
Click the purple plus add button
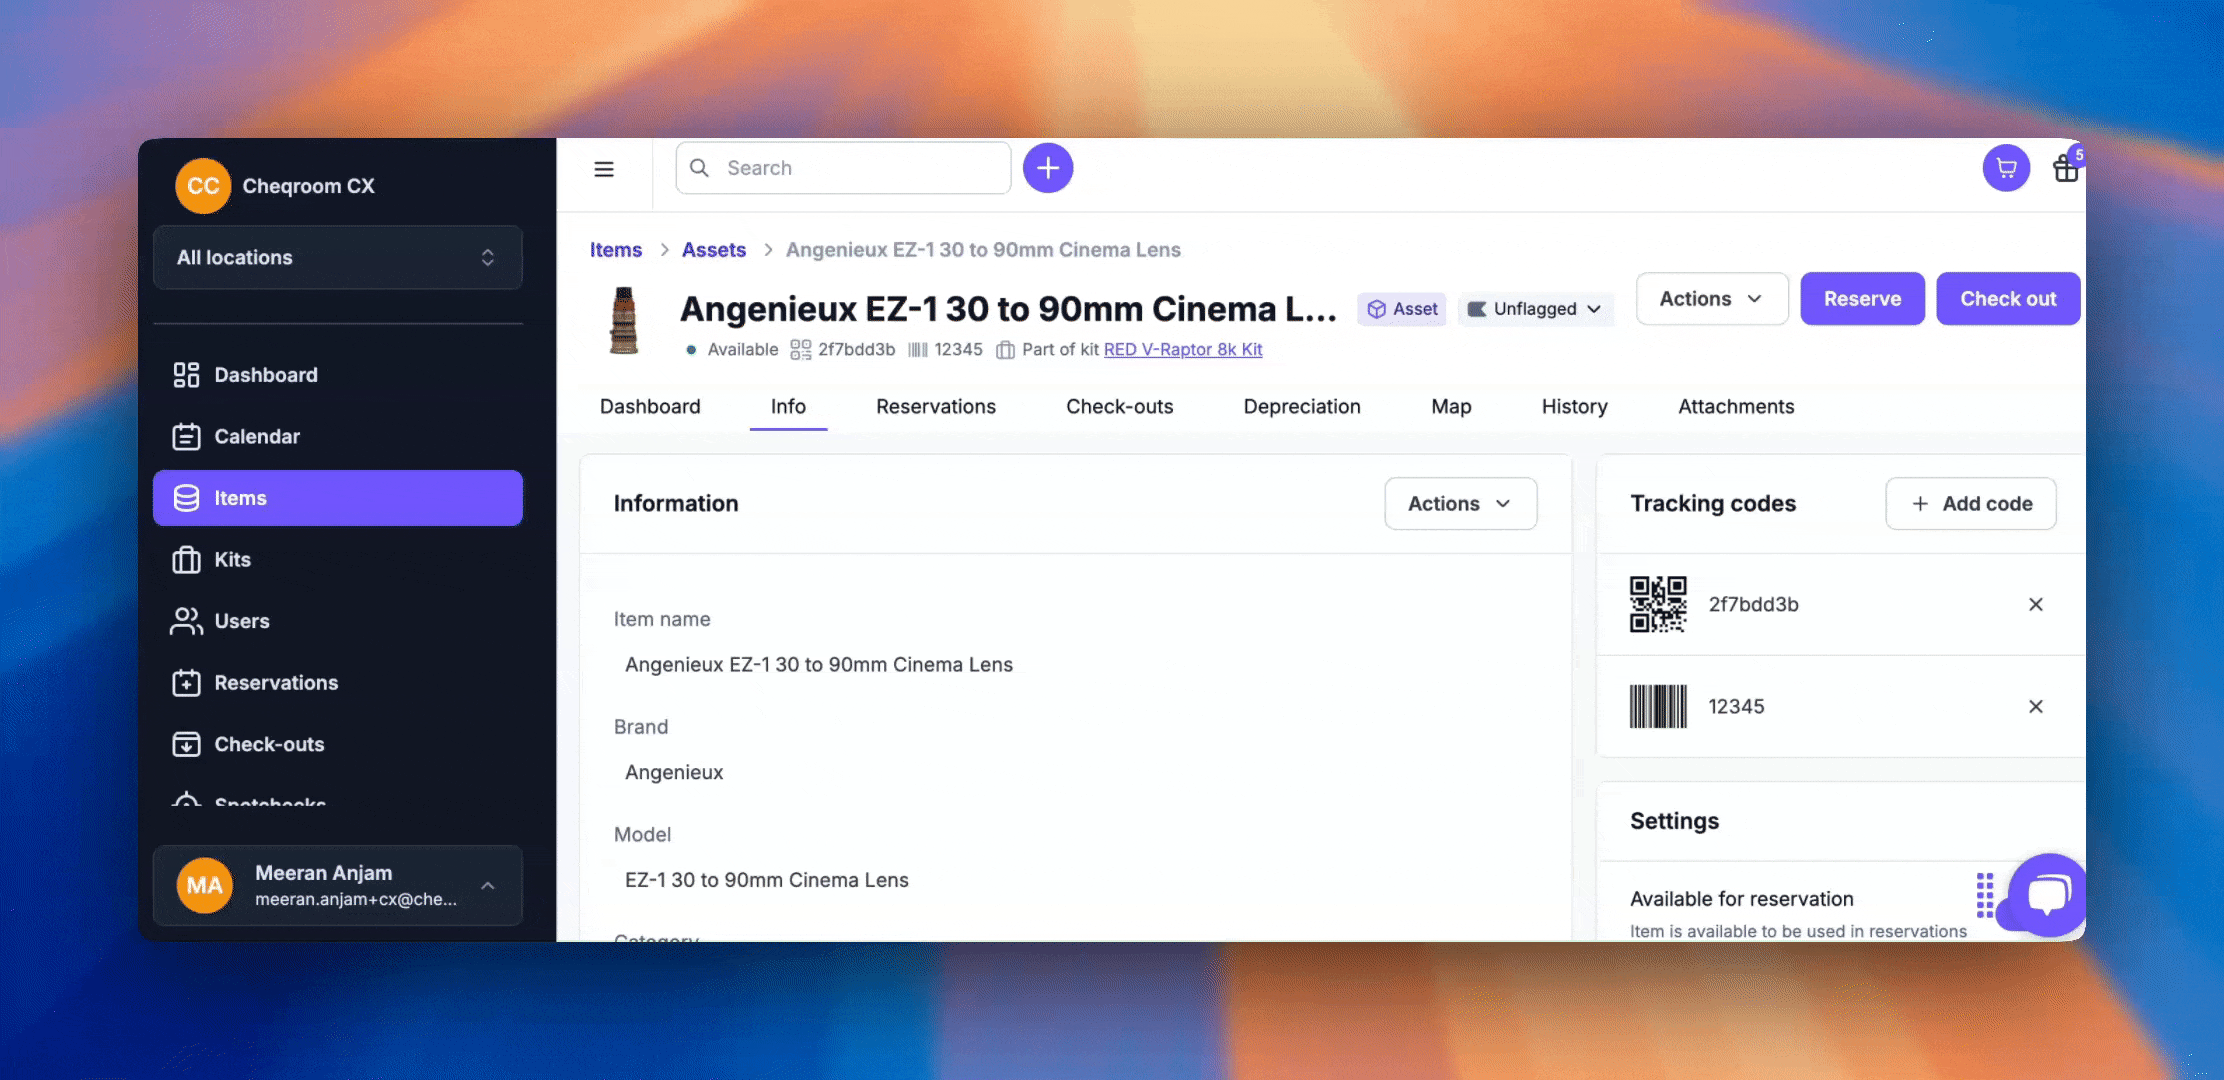1048,168
